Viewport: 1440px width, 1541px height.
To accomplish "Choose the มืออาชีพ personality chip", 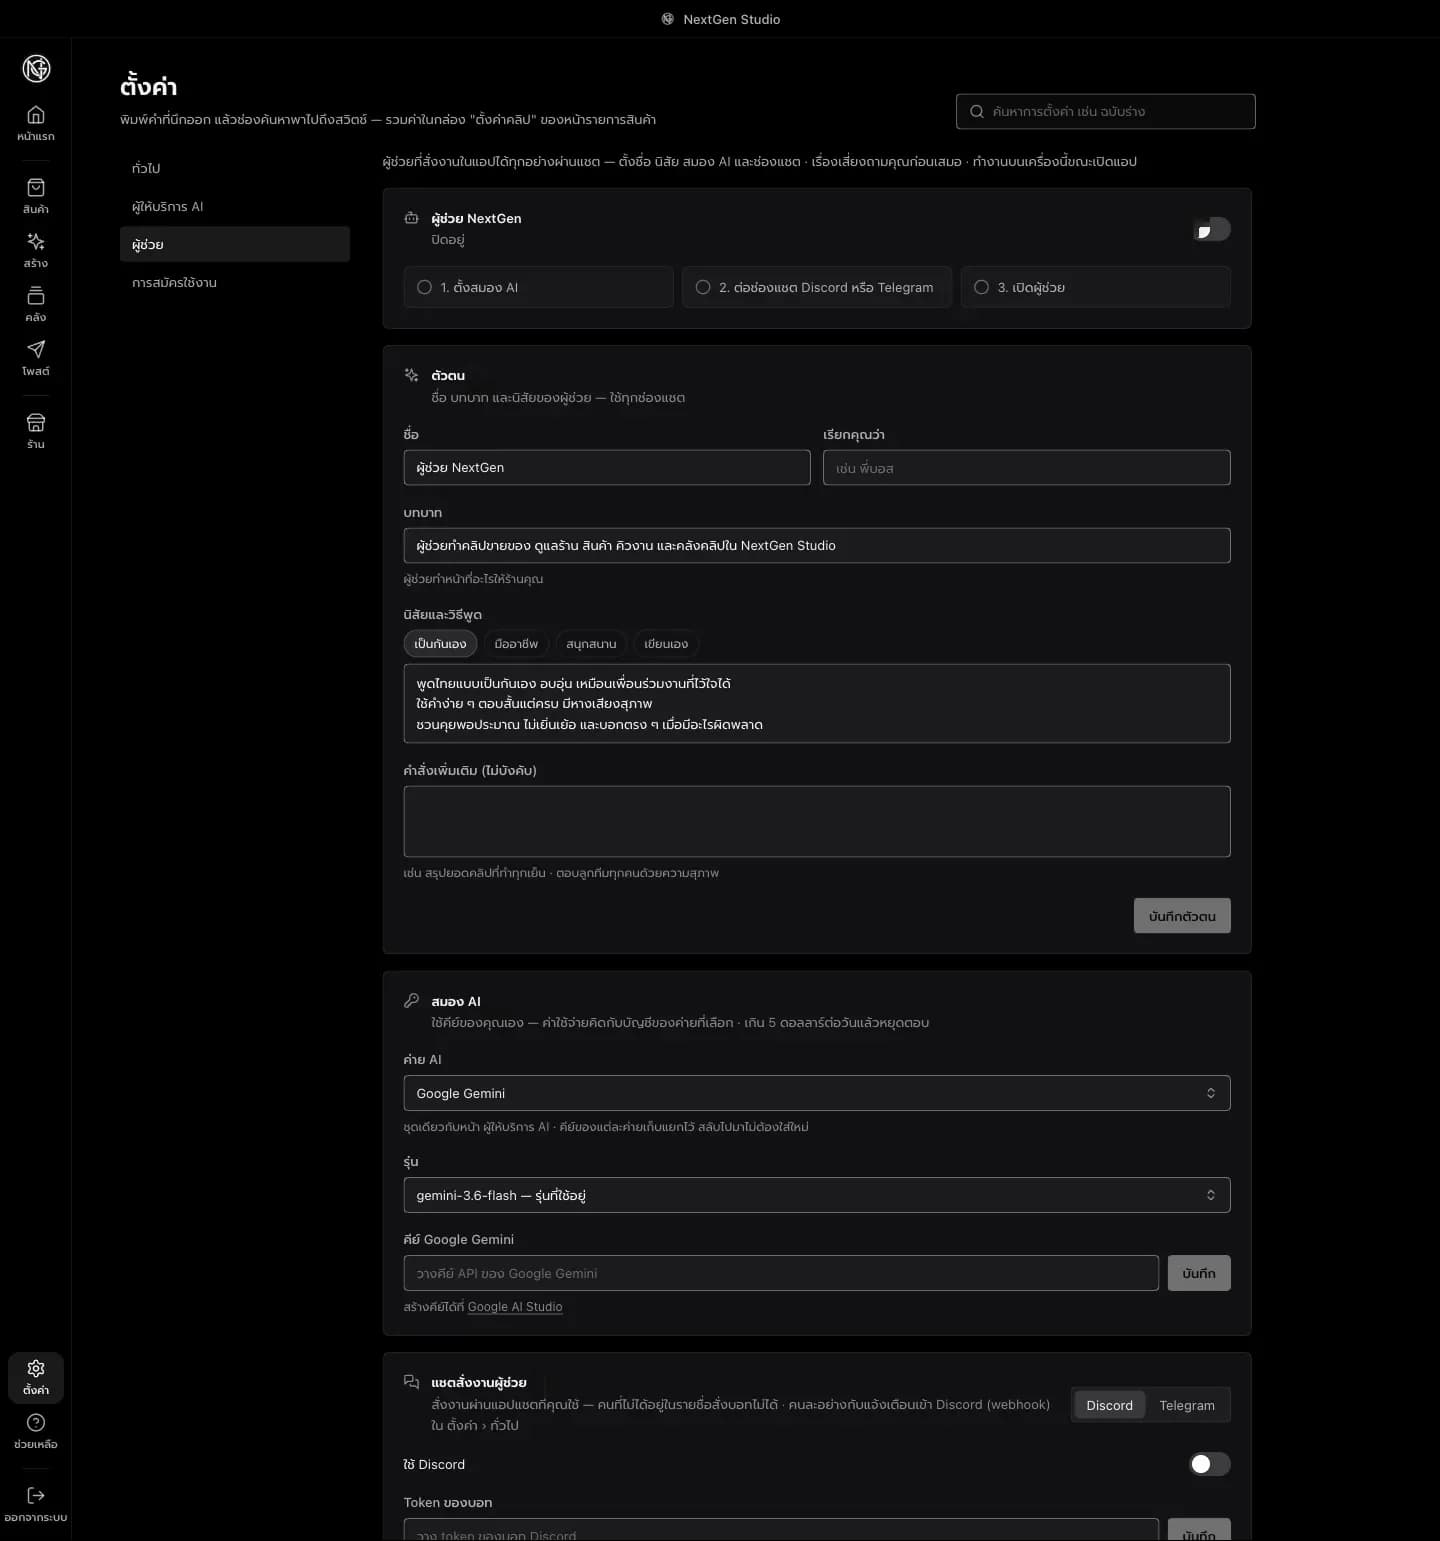I will [x=516, y=644].
